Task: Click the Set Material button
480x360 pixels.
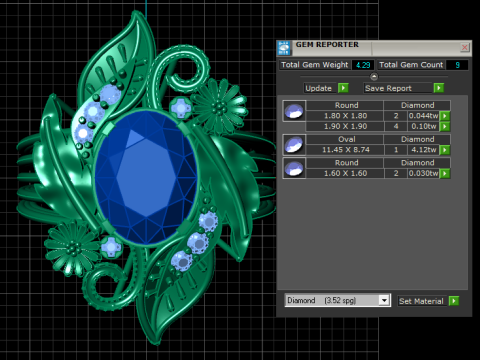Action: click(x=422, y=301)
